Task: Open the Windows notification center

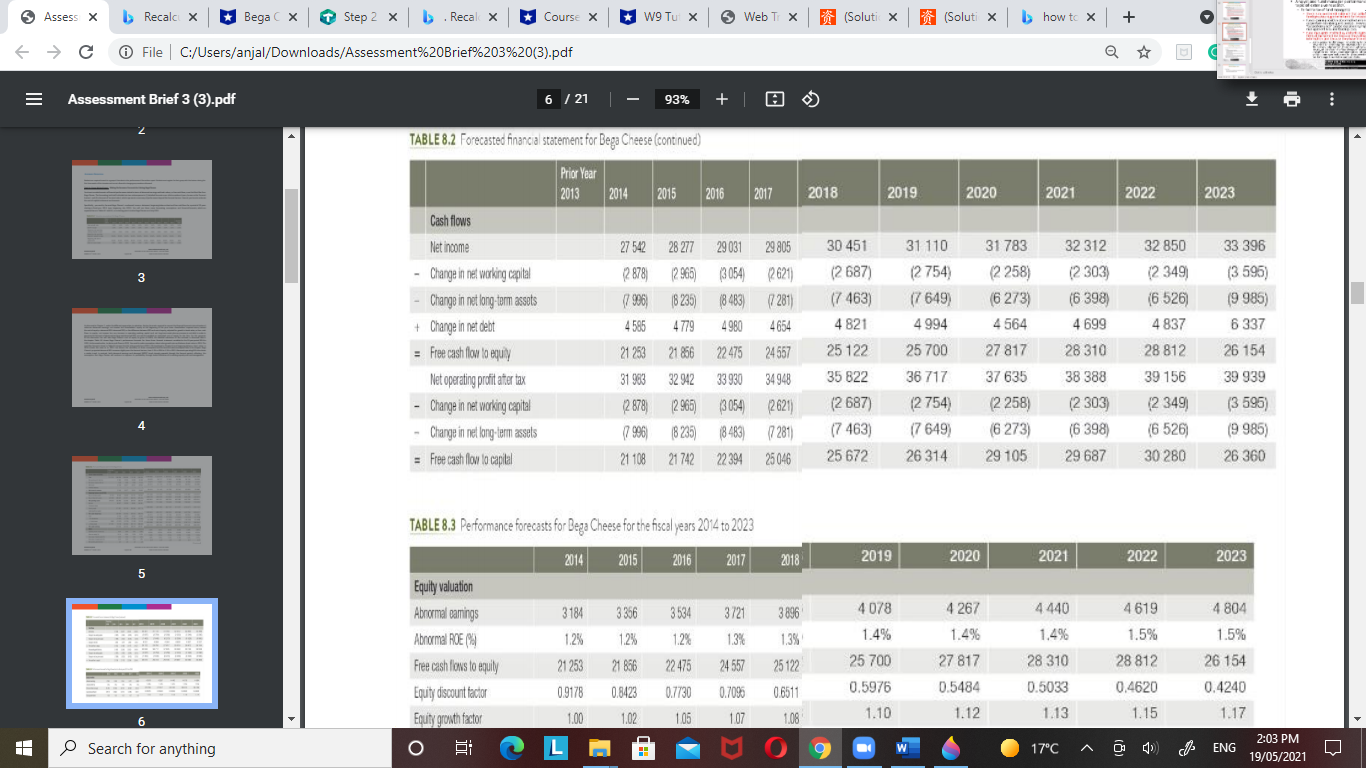Action: [1332, 748]
